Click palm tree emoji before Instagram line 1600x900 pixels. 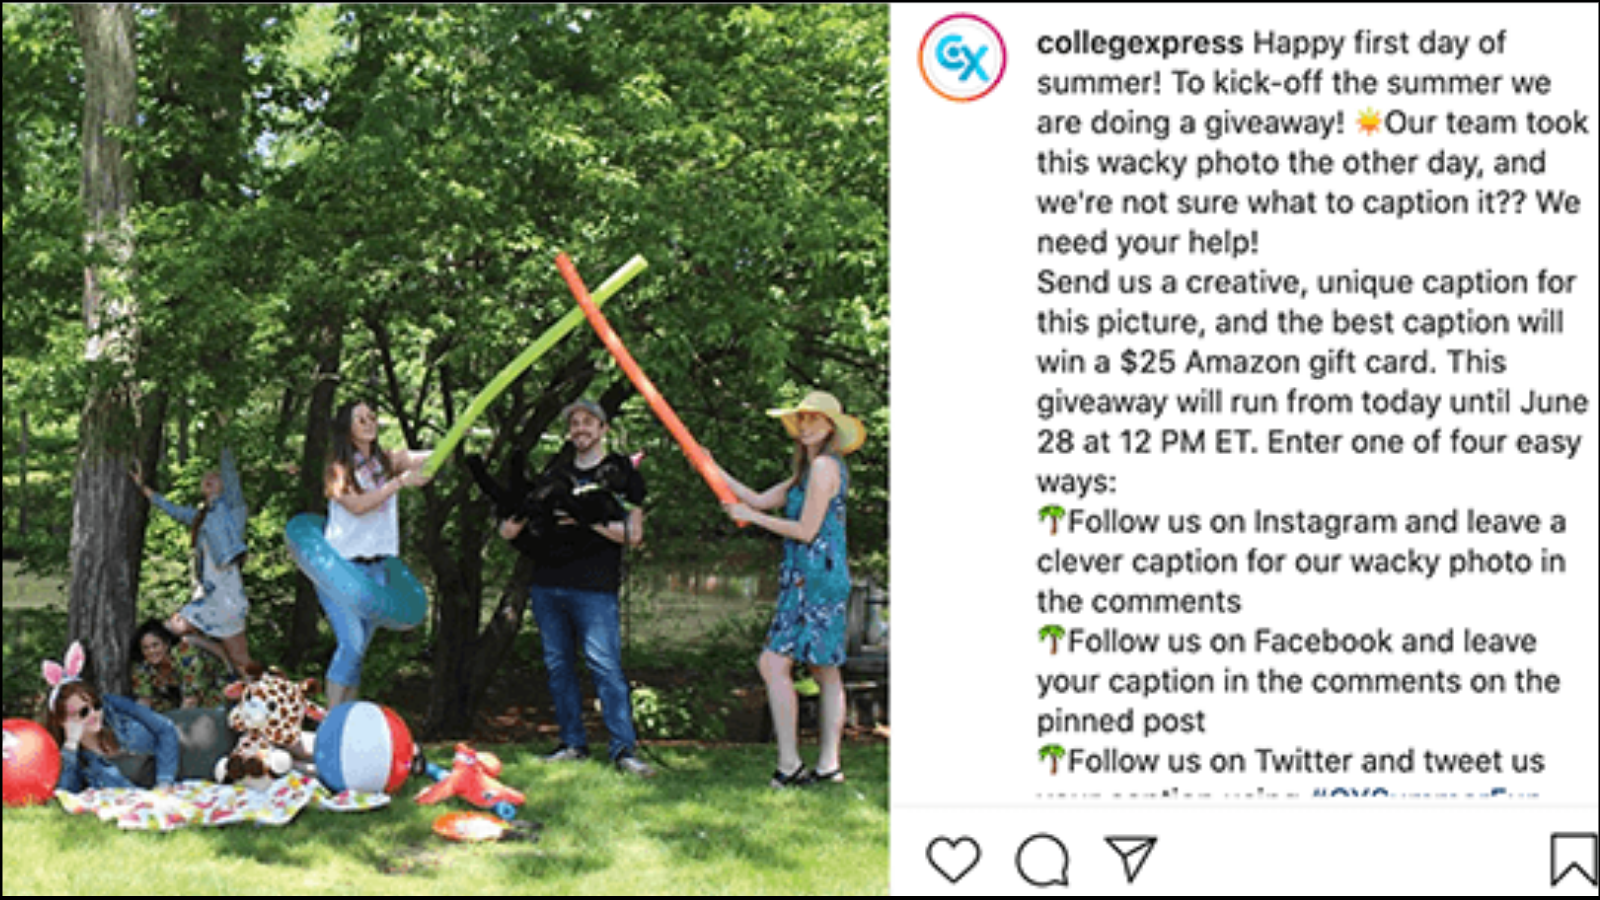click(1051, 521)
